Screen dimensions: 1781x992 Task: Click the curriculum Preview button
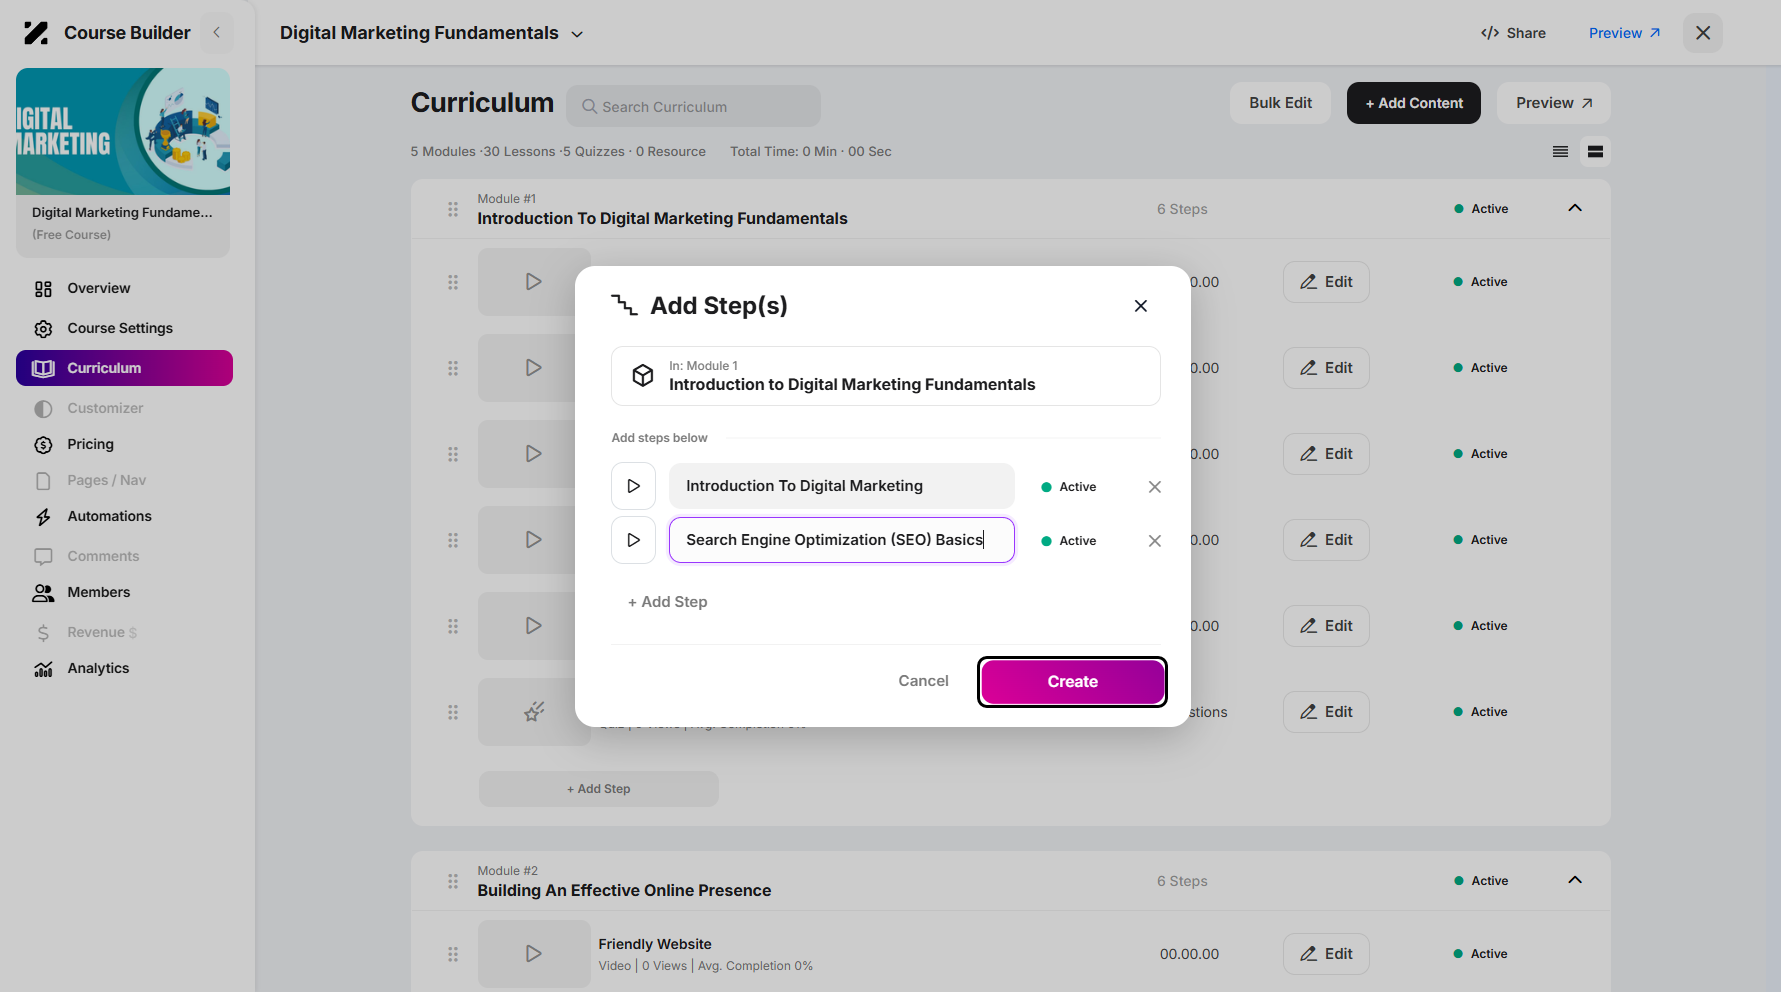click(1553, 103)
